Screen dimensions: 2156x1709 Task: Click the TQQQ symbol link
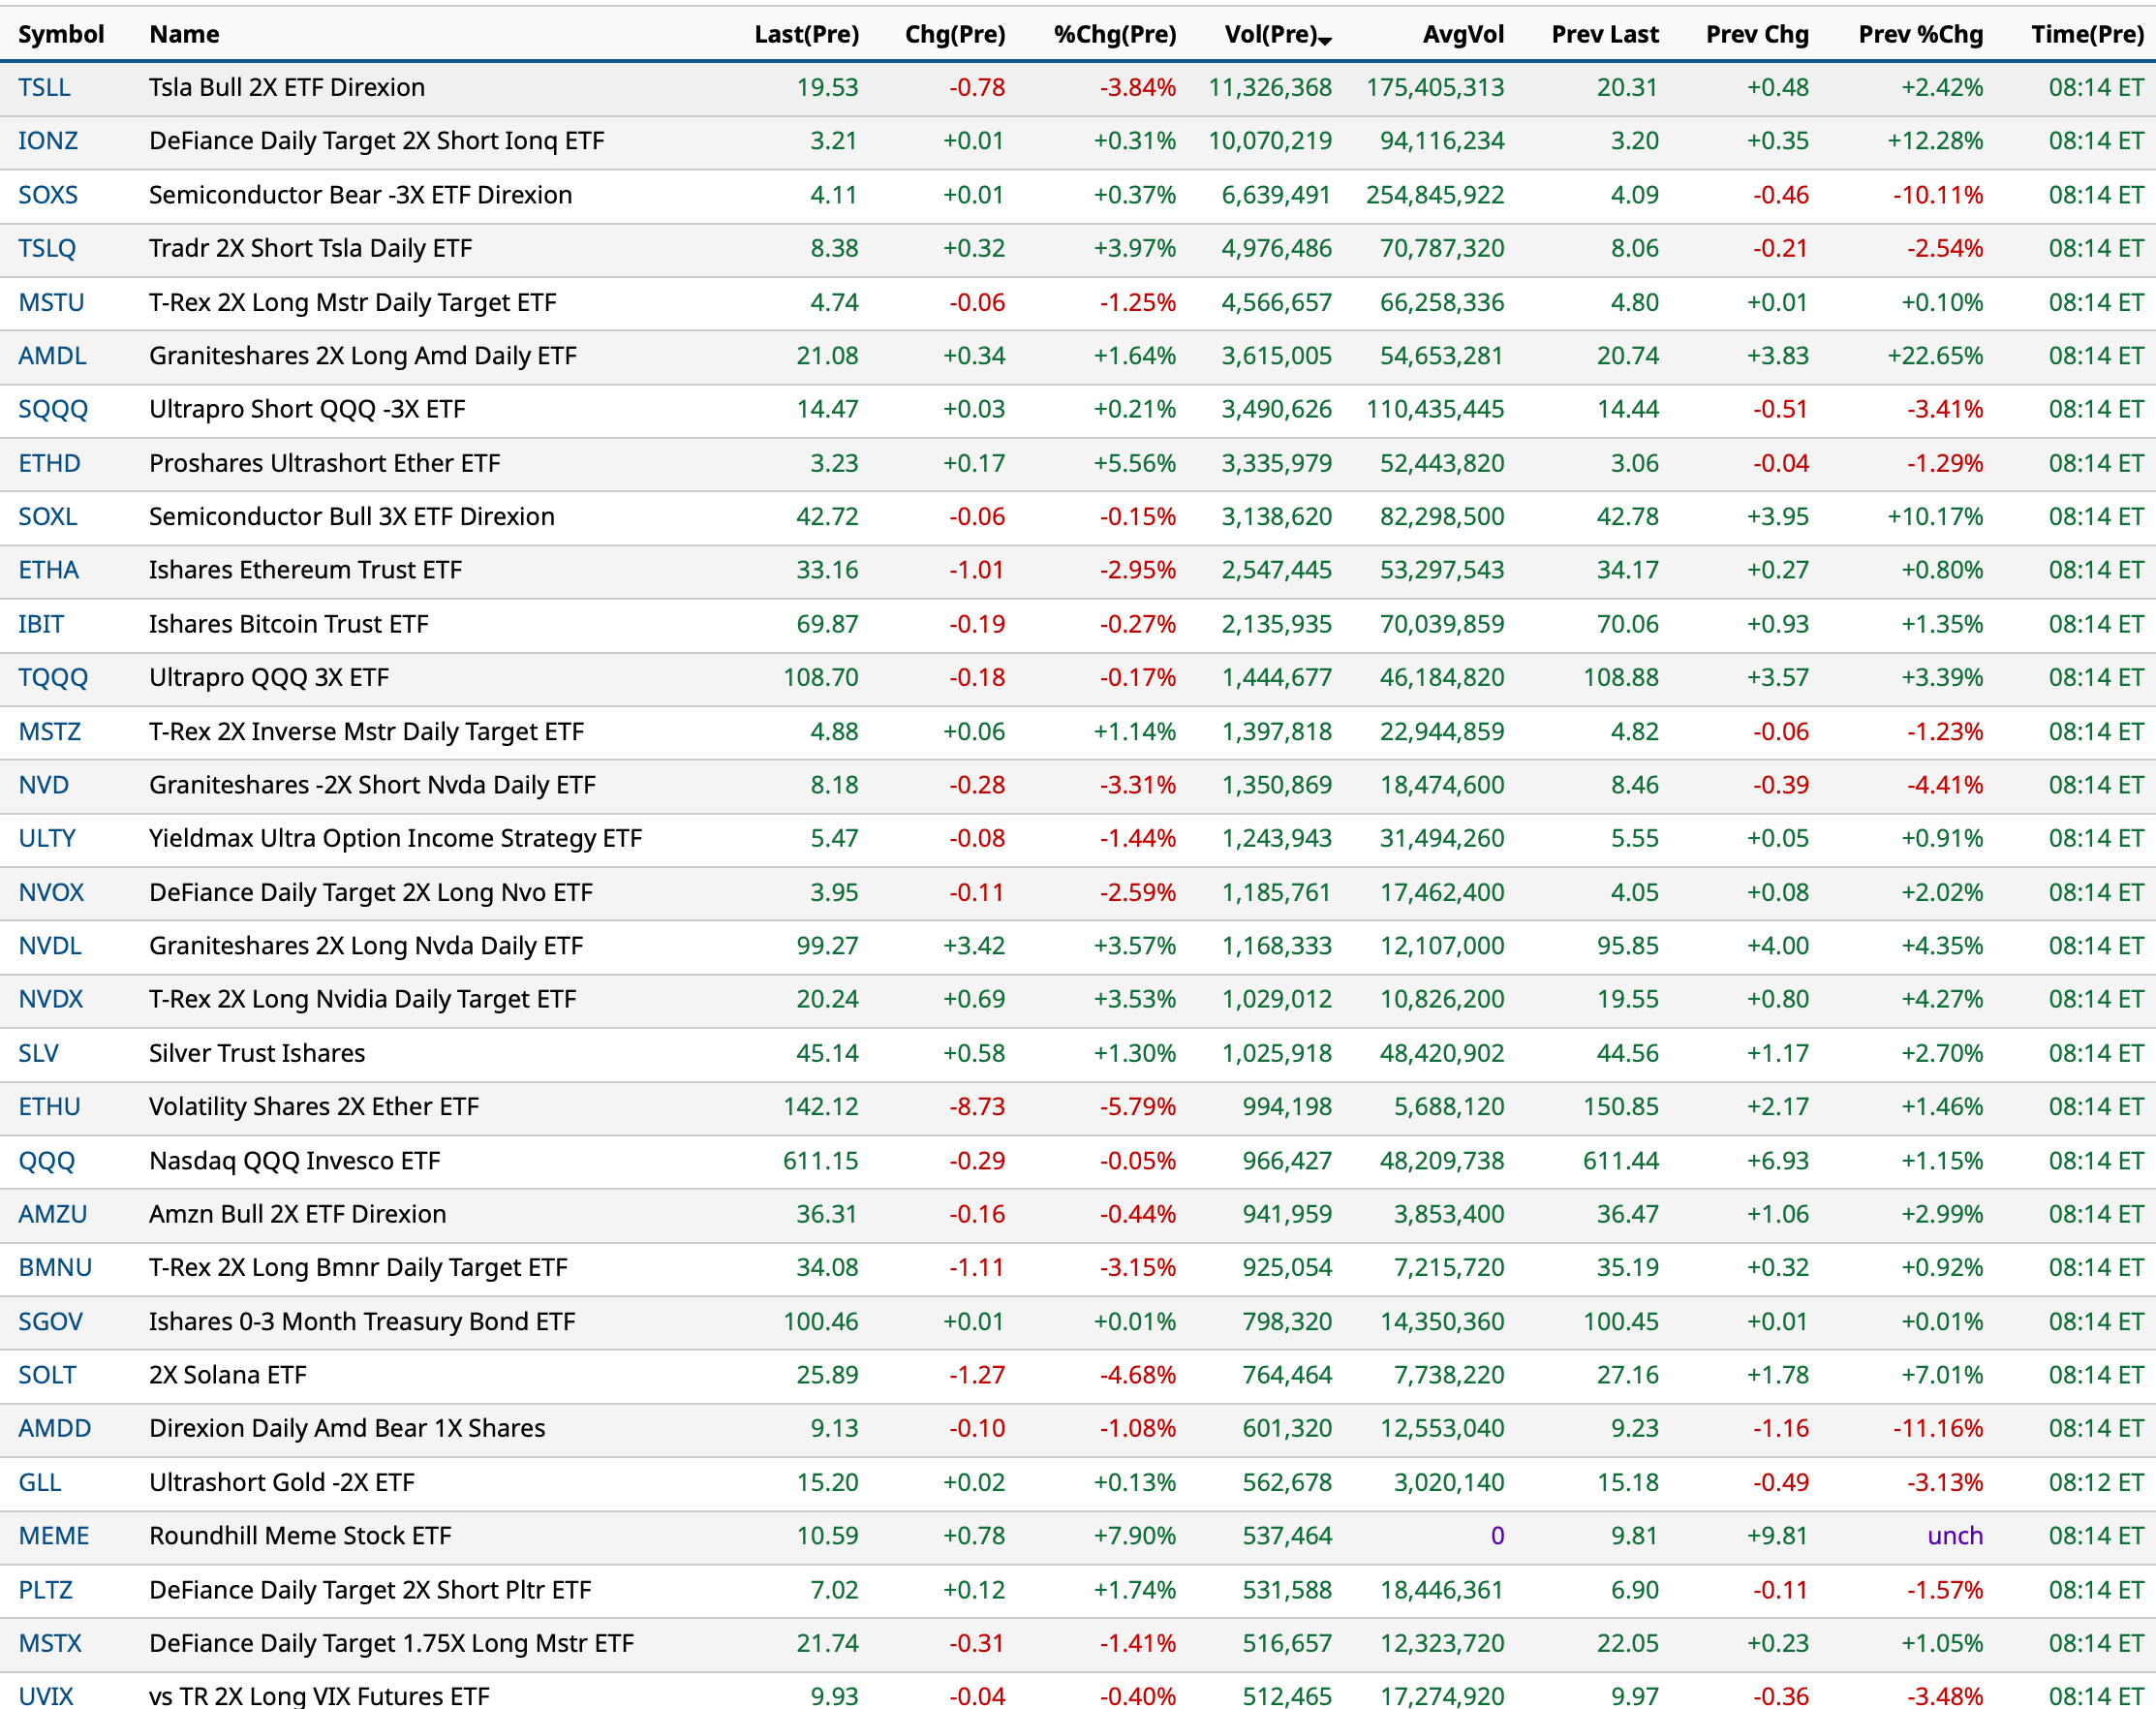(53, 678)
